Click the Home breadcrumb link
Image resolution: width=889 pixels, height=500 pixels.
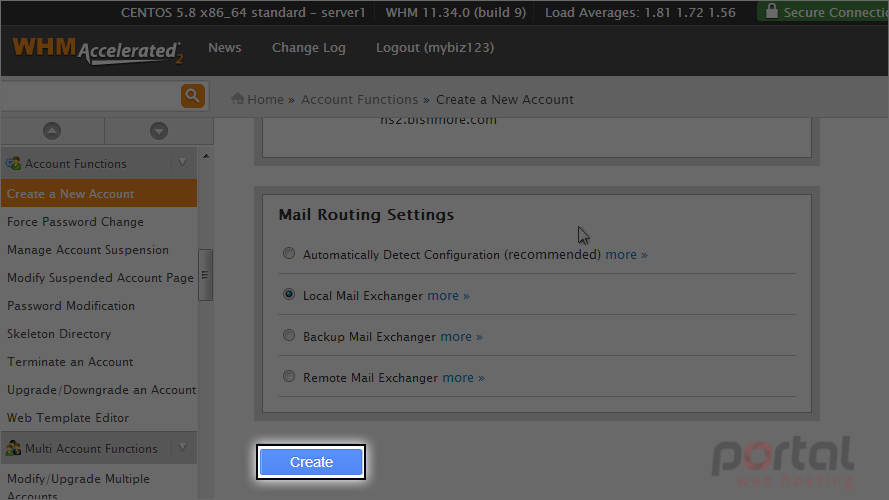pyautogui.click(x=265, y=99)
